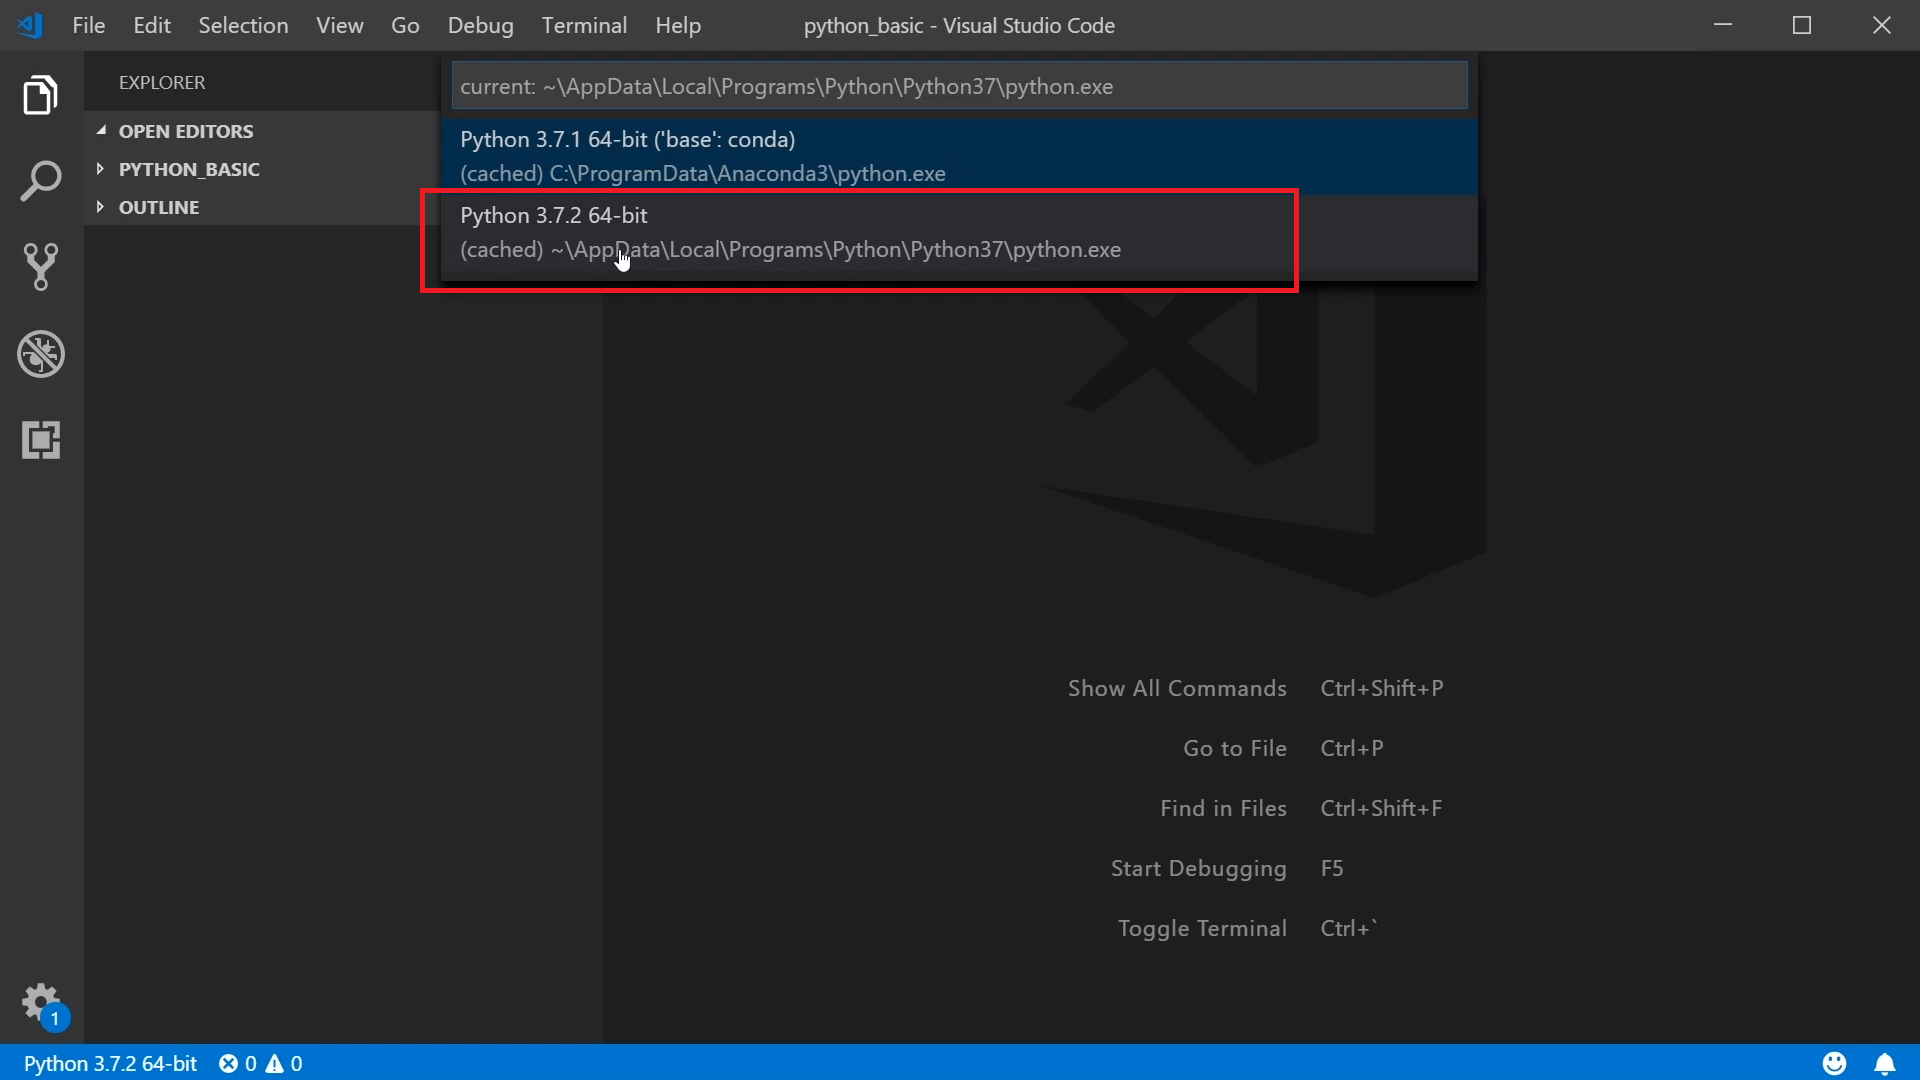The image size is (1920, 1080).
Task: Open the Go menu
Action: [x=405, y=25]
